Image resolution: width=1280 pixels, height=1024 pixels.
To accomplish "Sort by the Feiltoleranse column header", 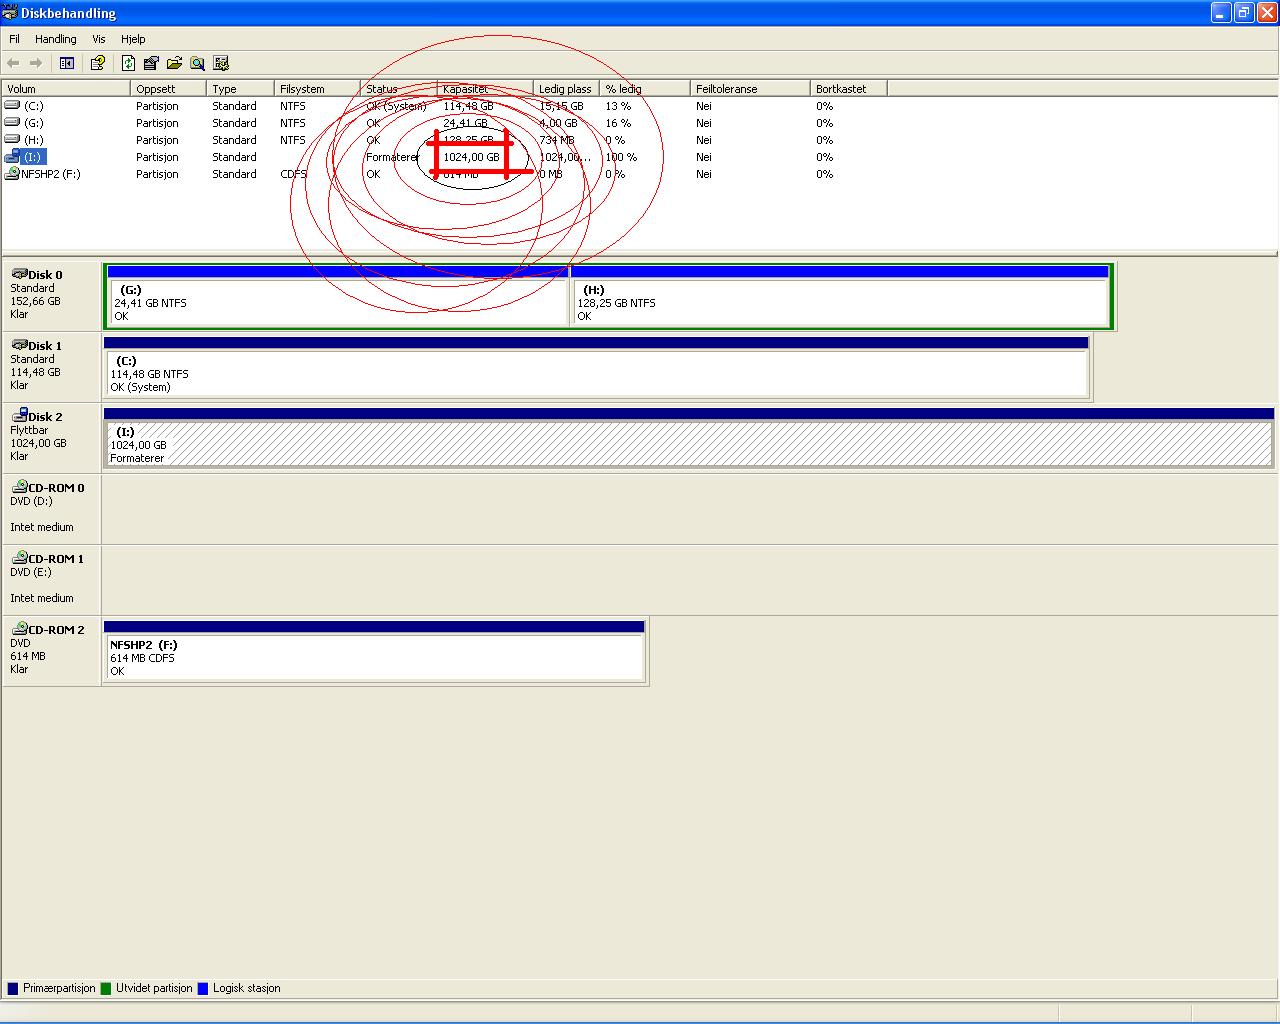I will [x=750, y=89].
